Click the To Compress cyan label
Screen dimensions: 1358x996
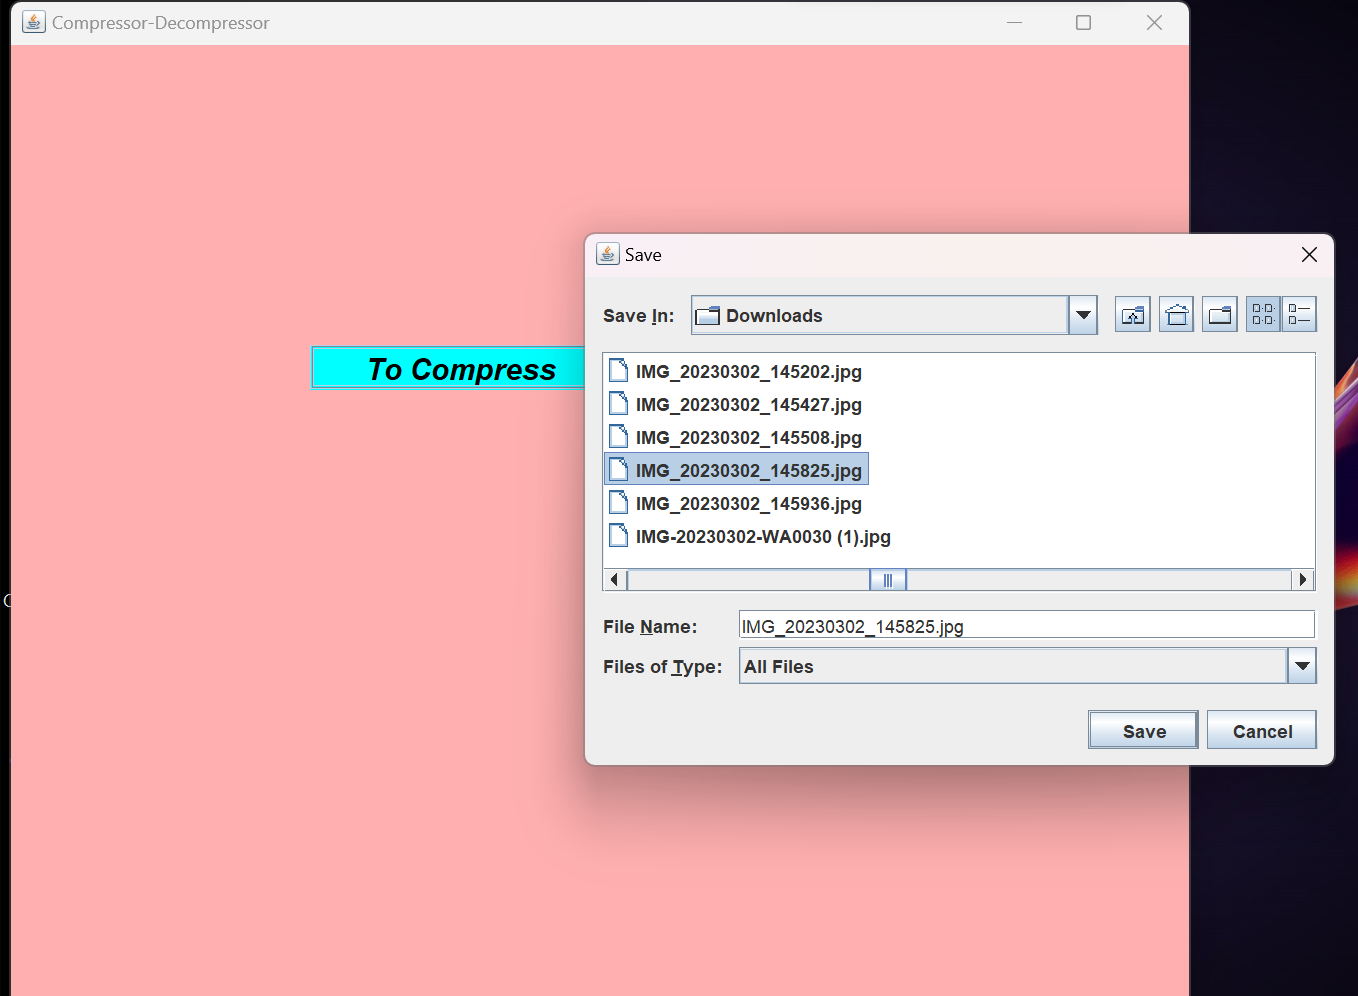pyautogui.click(x=462, y=368)
